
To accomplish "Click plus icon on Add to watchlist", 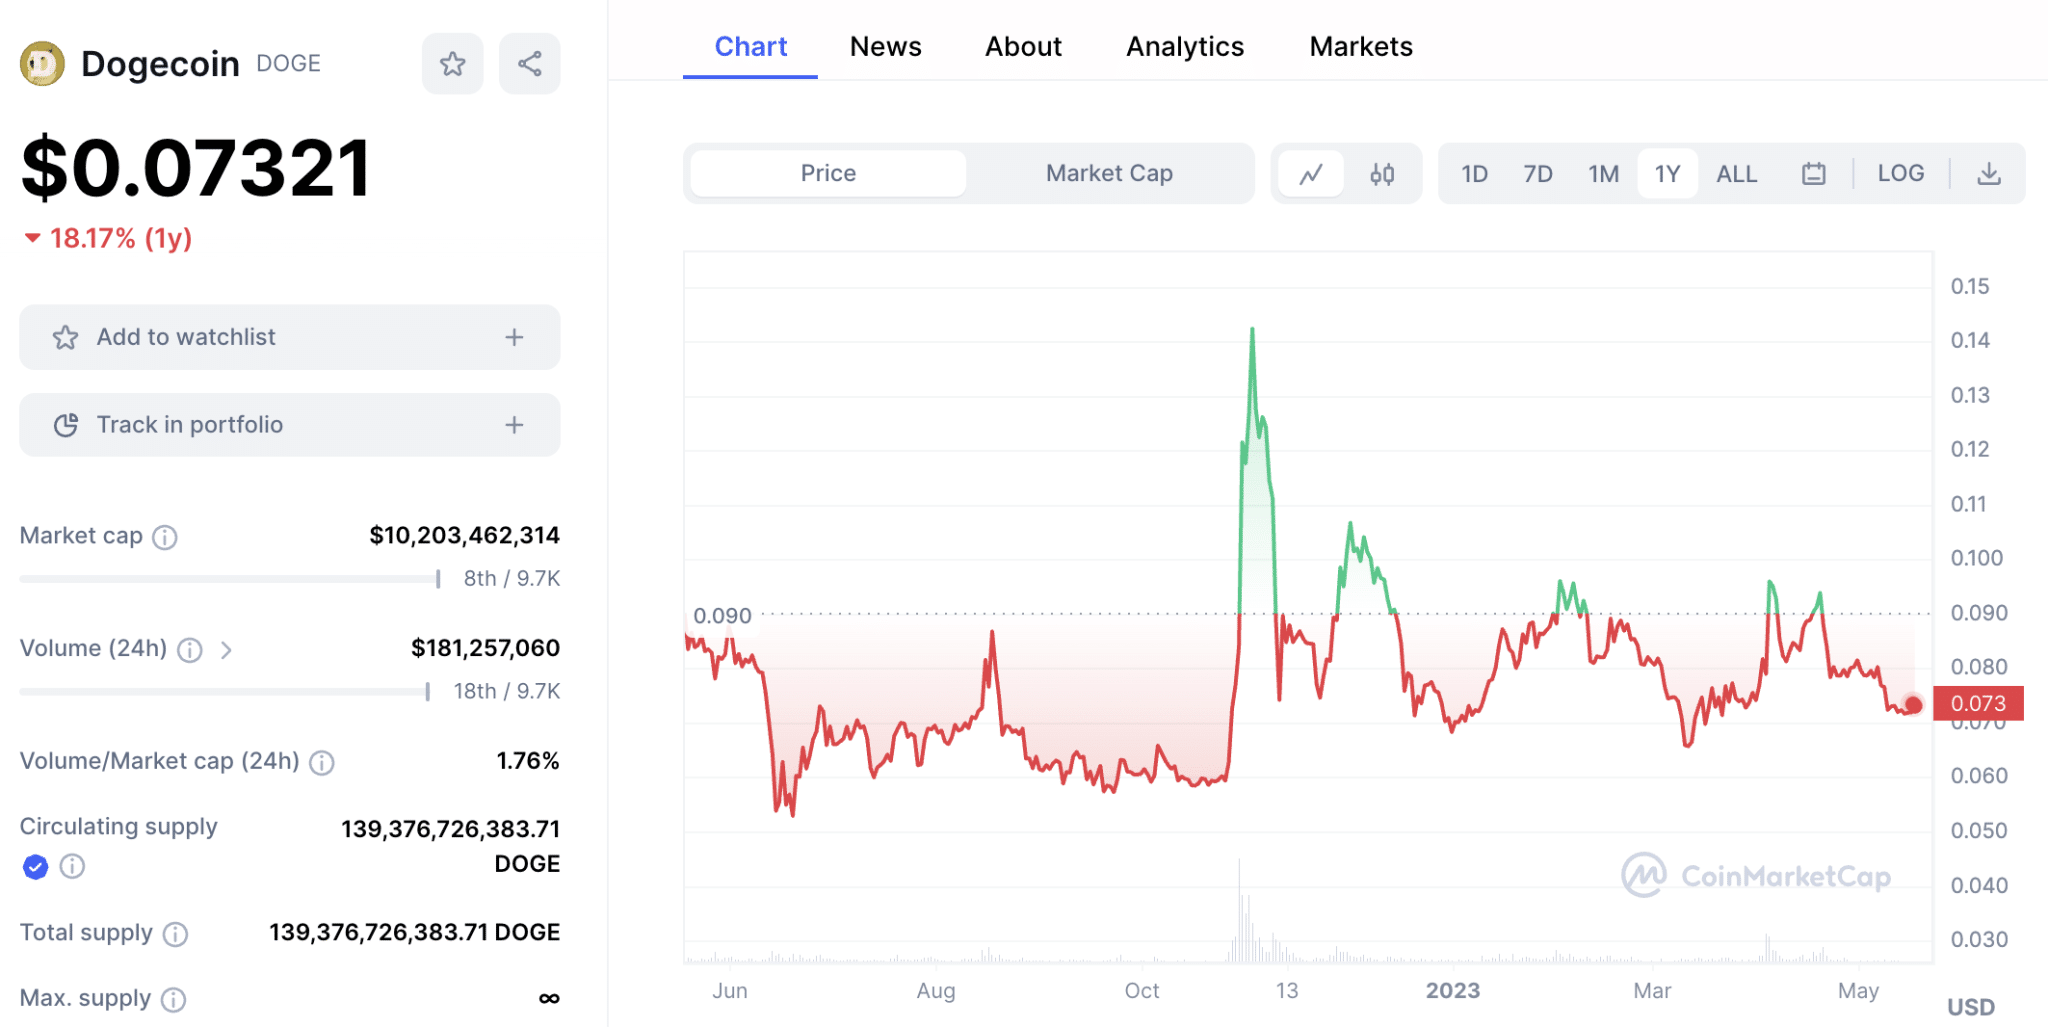I will pos(514,338).
